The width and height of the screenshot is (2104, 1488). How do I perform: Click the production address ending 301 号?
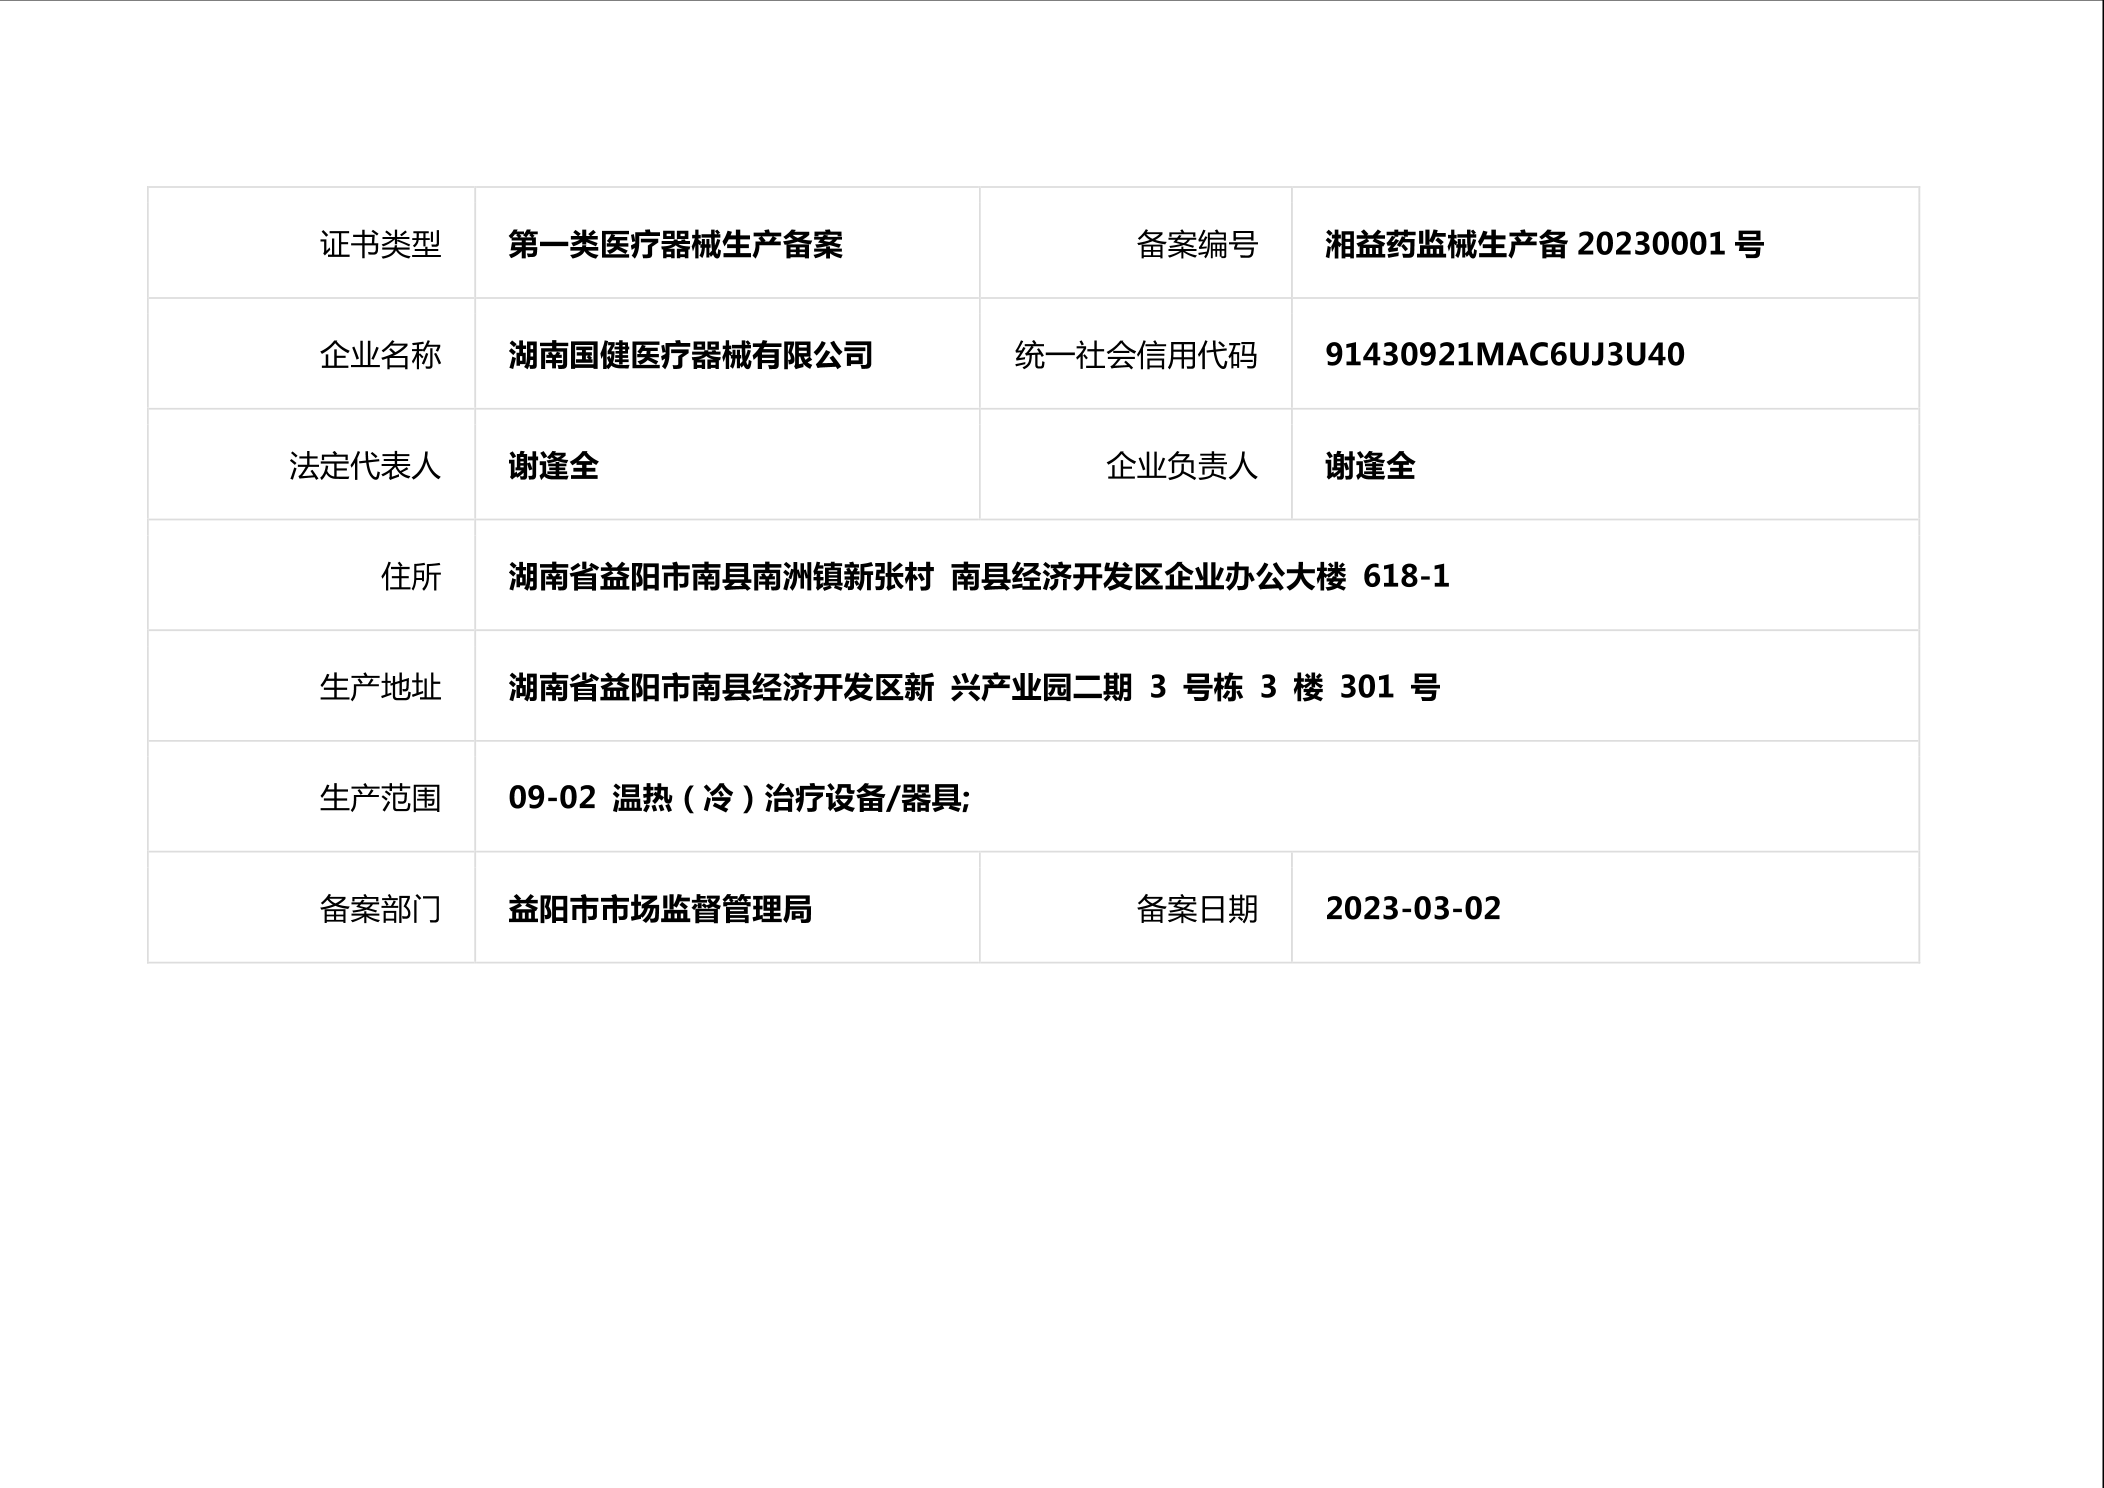coord(973,688)
